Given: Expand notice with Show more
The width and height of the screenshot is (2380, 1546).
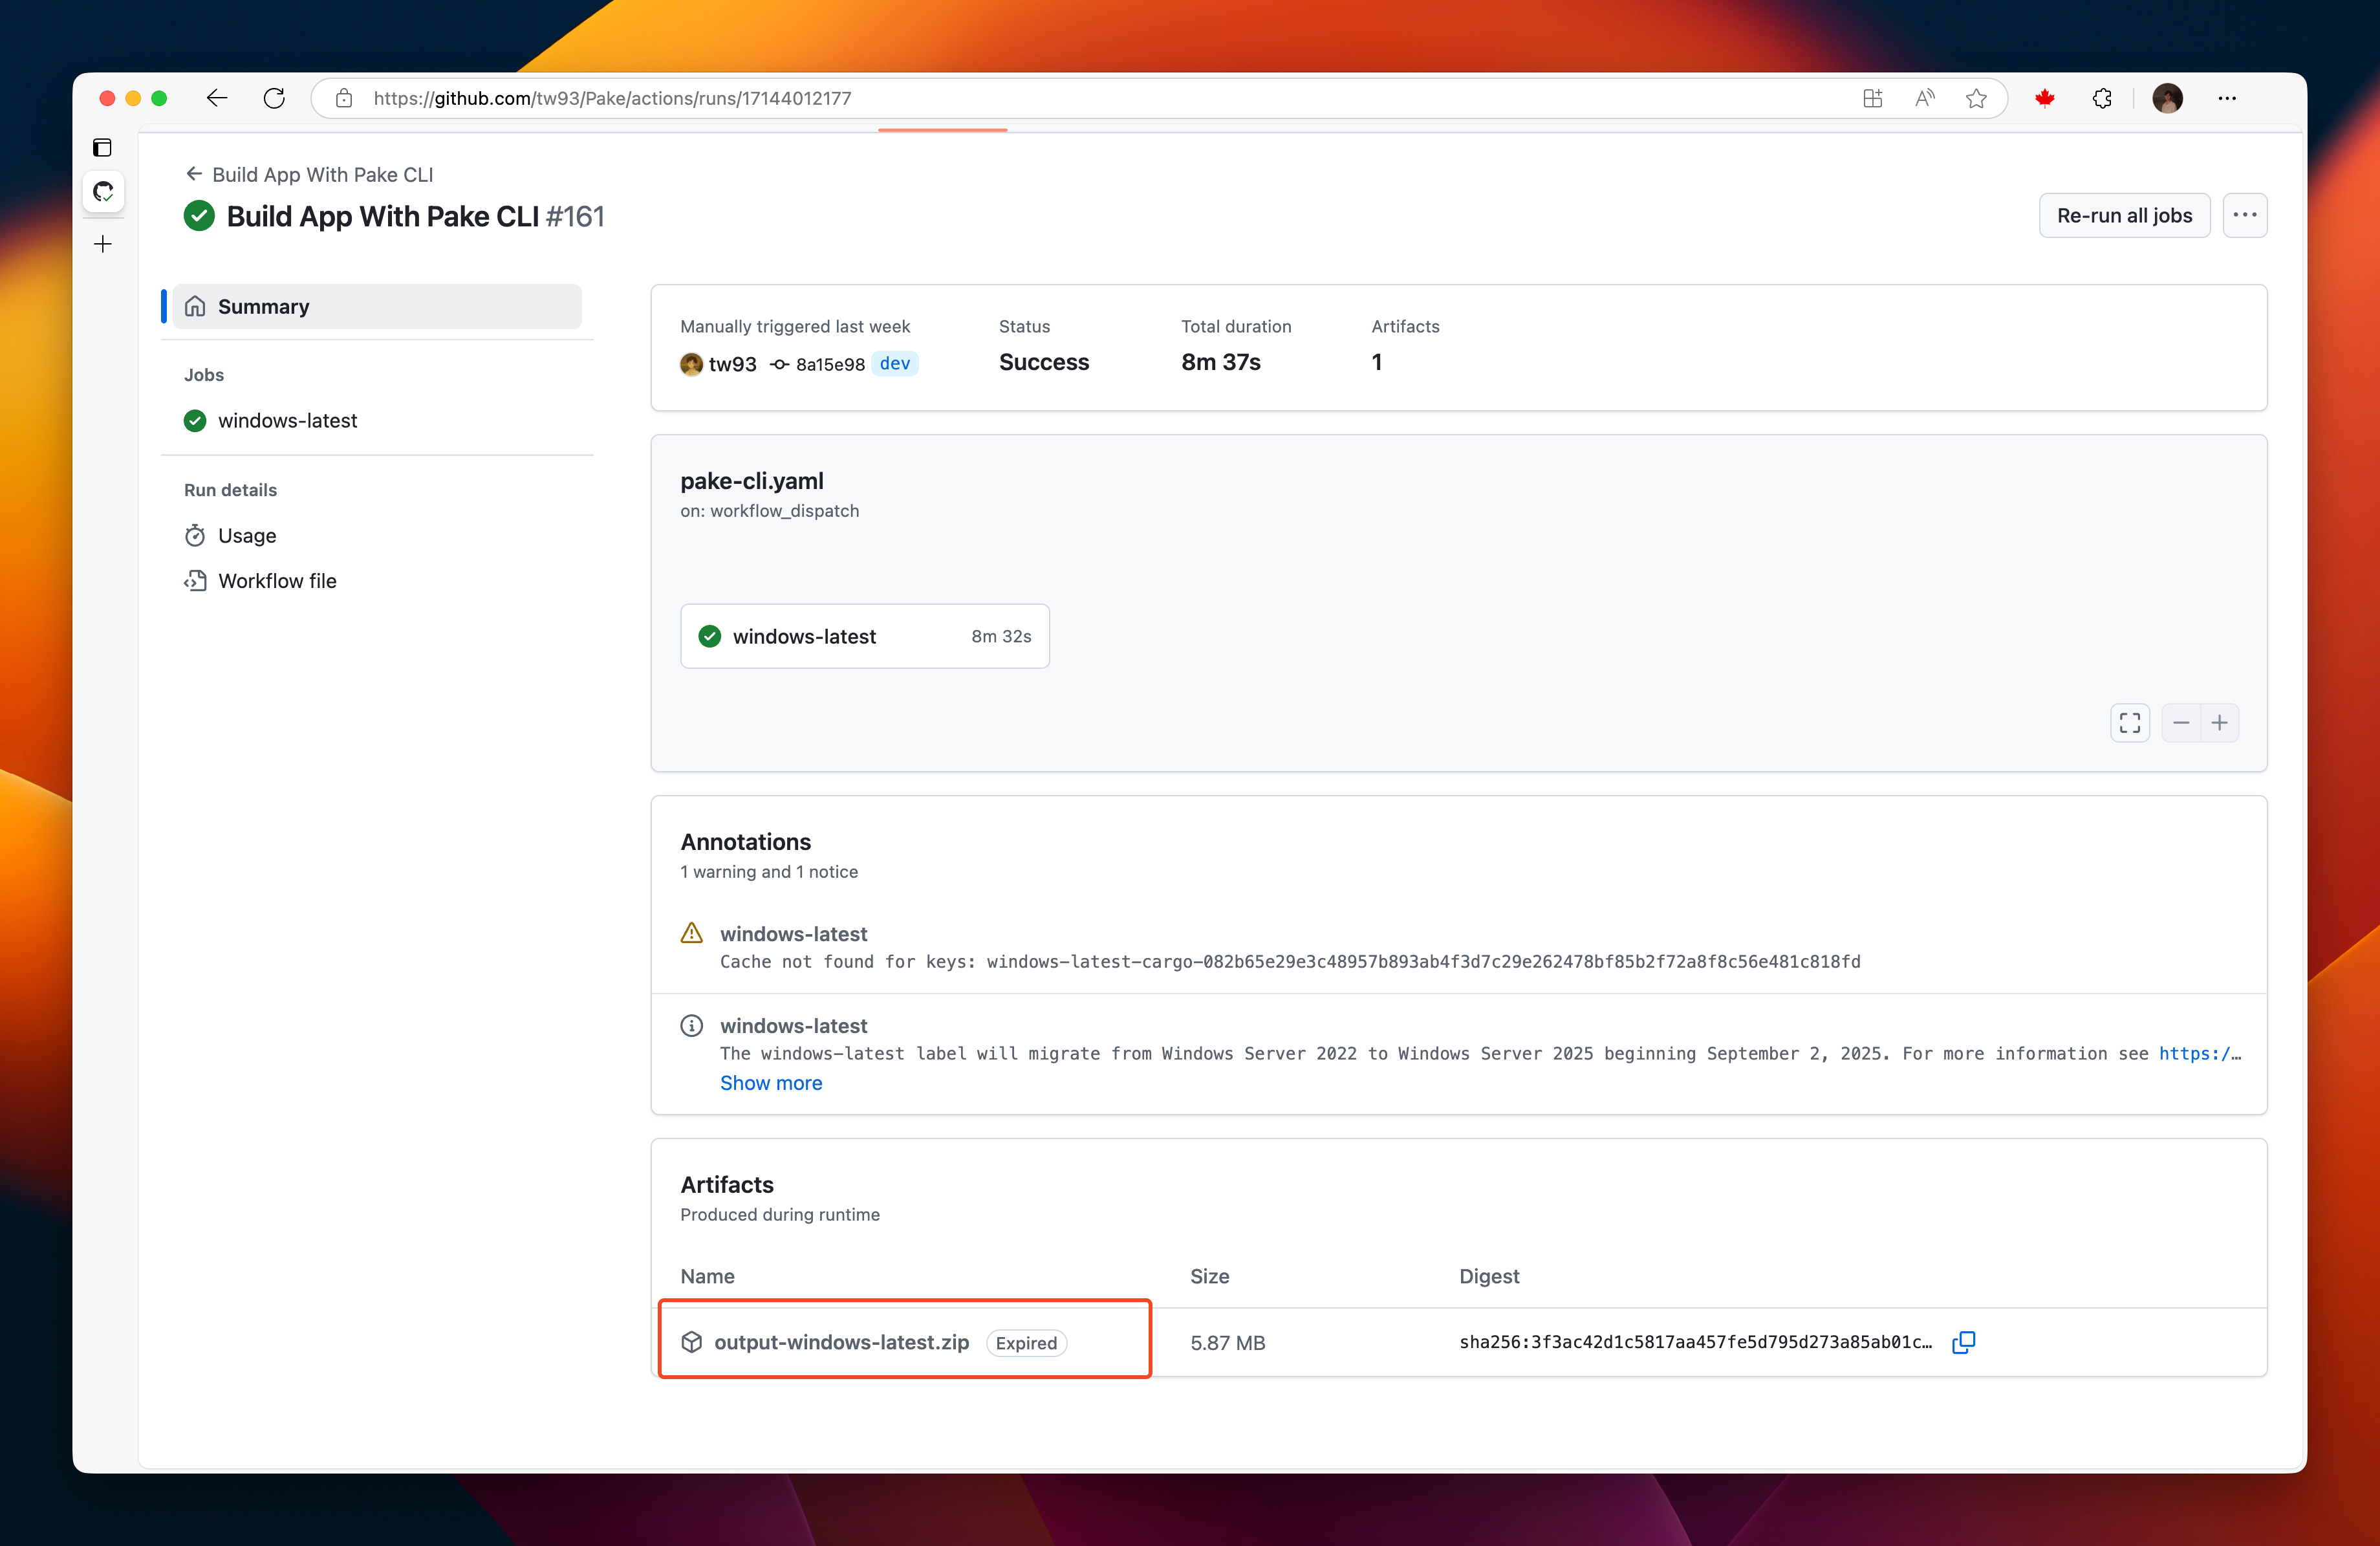Looking at the screenshot, I should pyautogui.click(x=771, y=1083).
